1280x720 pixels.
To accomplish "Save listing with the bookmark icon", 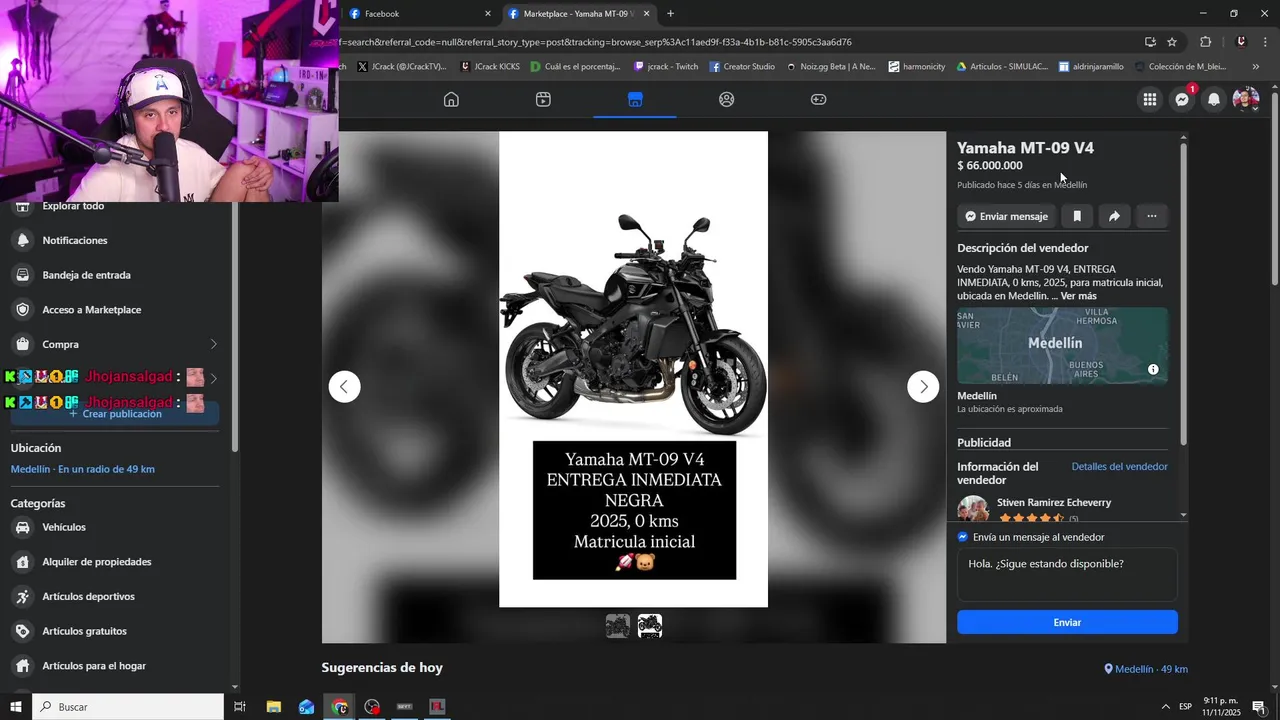I will [1077, 216].
